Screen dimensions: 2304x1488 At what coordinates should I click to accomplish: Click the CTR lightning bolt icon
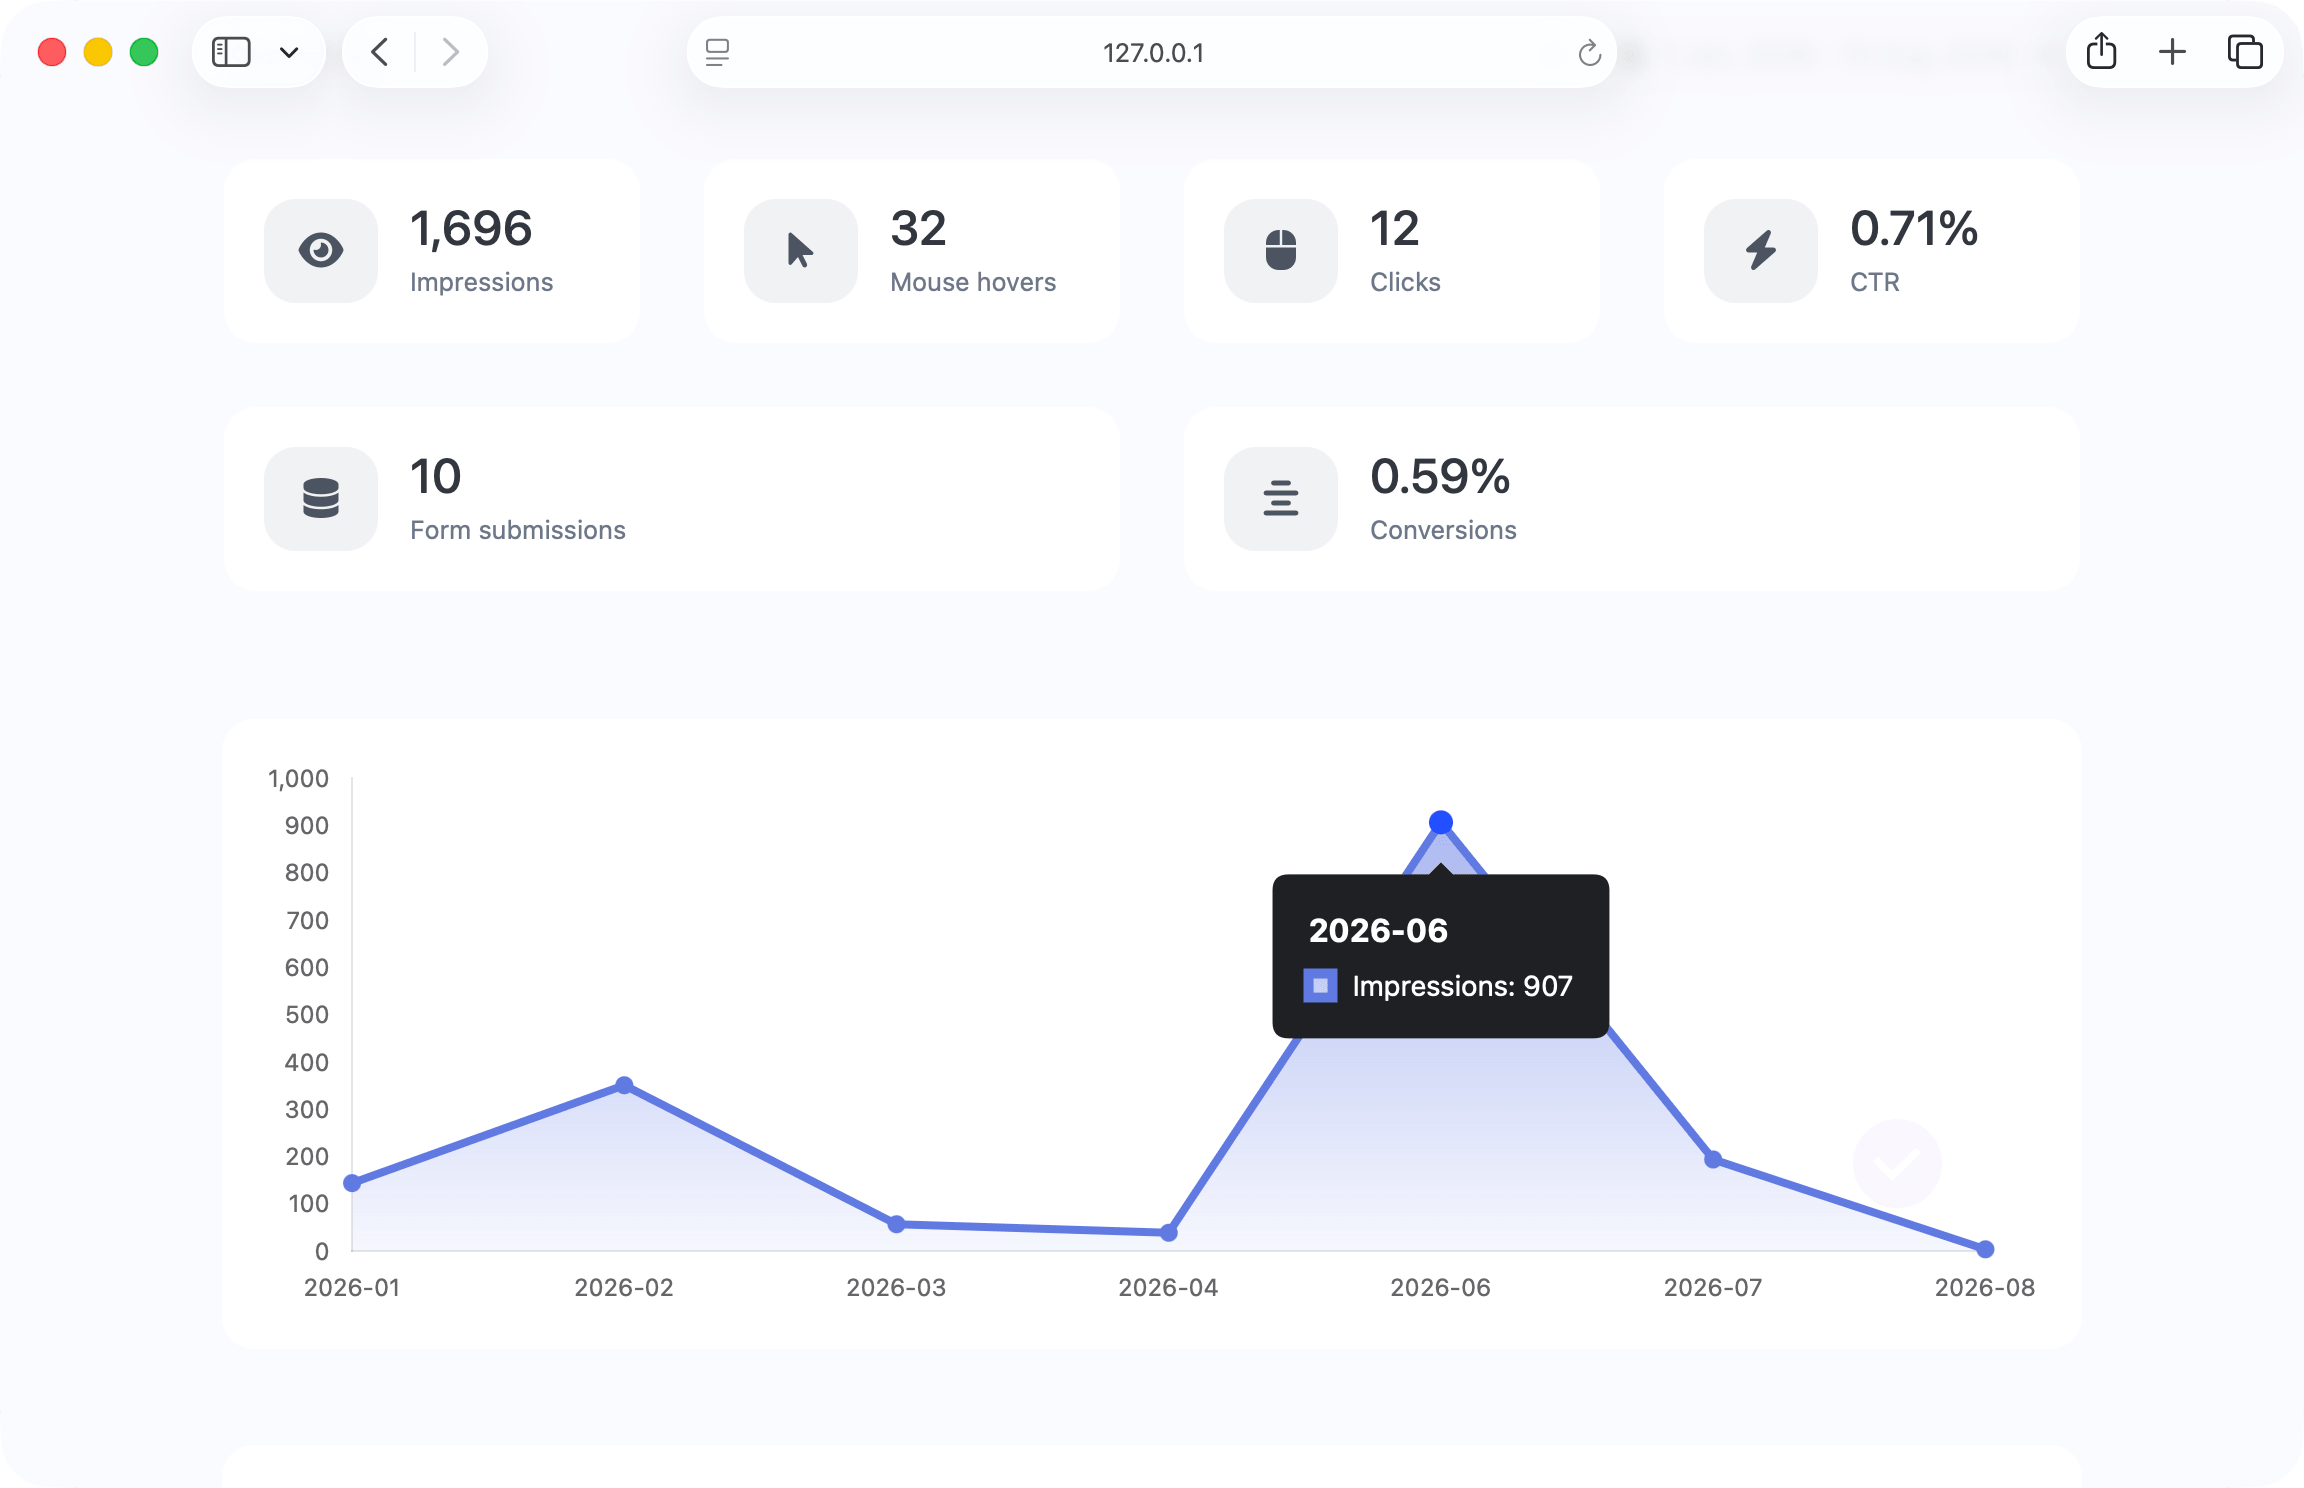[1761, 250]
